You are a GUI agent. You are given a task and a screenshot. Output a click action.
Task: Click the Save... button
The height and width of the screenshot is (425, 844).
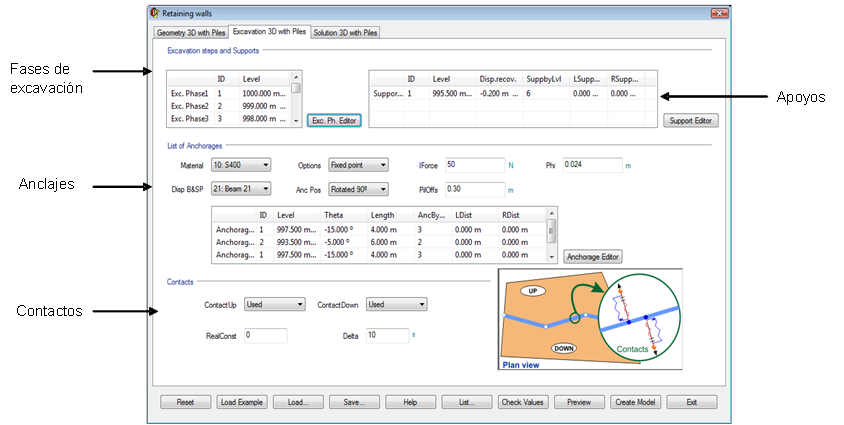[x=354, y=402]
